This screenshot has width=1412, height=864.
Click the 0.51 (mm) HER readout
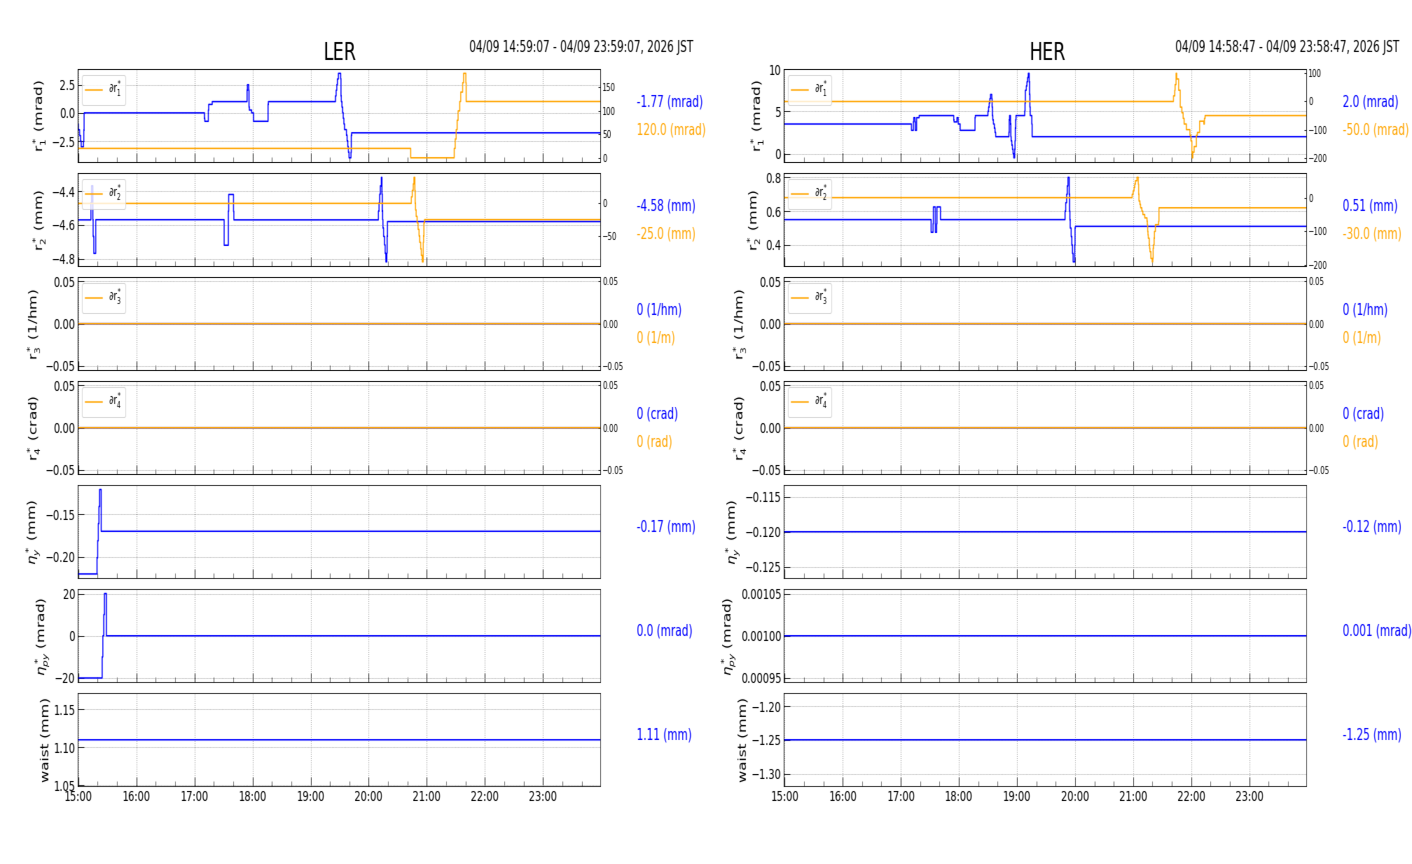[x=1369, y=206]
